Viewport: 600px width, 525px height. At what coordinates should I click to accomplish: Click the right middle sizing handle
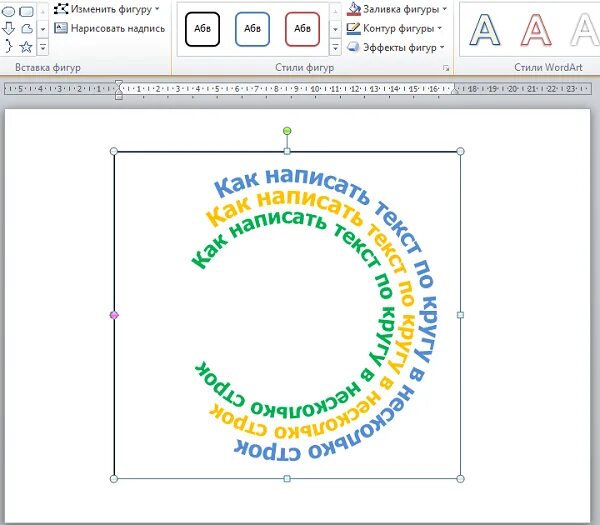pyautogui.click(x=460, y=315)
